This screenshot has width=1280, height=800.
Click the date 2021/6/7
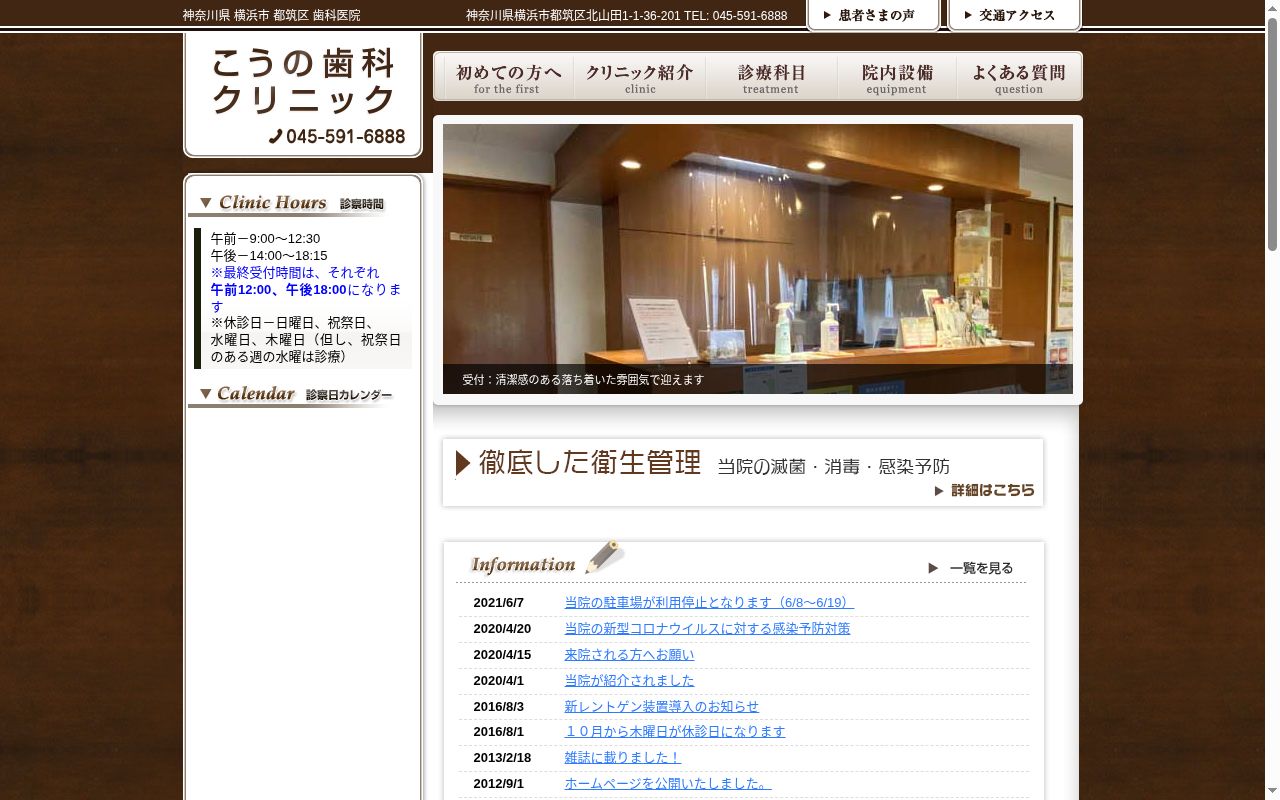[x=498, y=602]
